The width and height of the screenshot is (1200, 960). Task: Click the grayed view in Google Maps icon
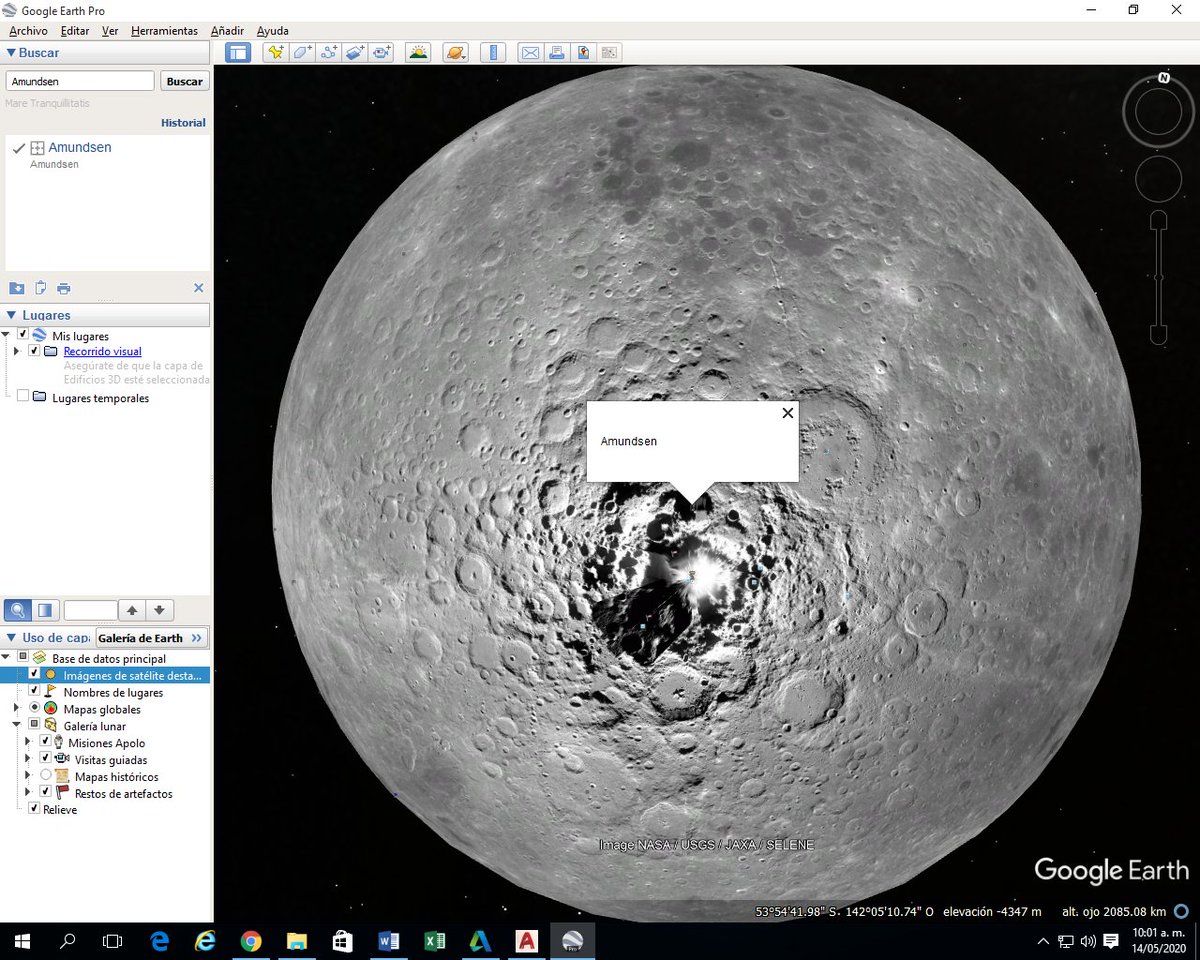609,53
